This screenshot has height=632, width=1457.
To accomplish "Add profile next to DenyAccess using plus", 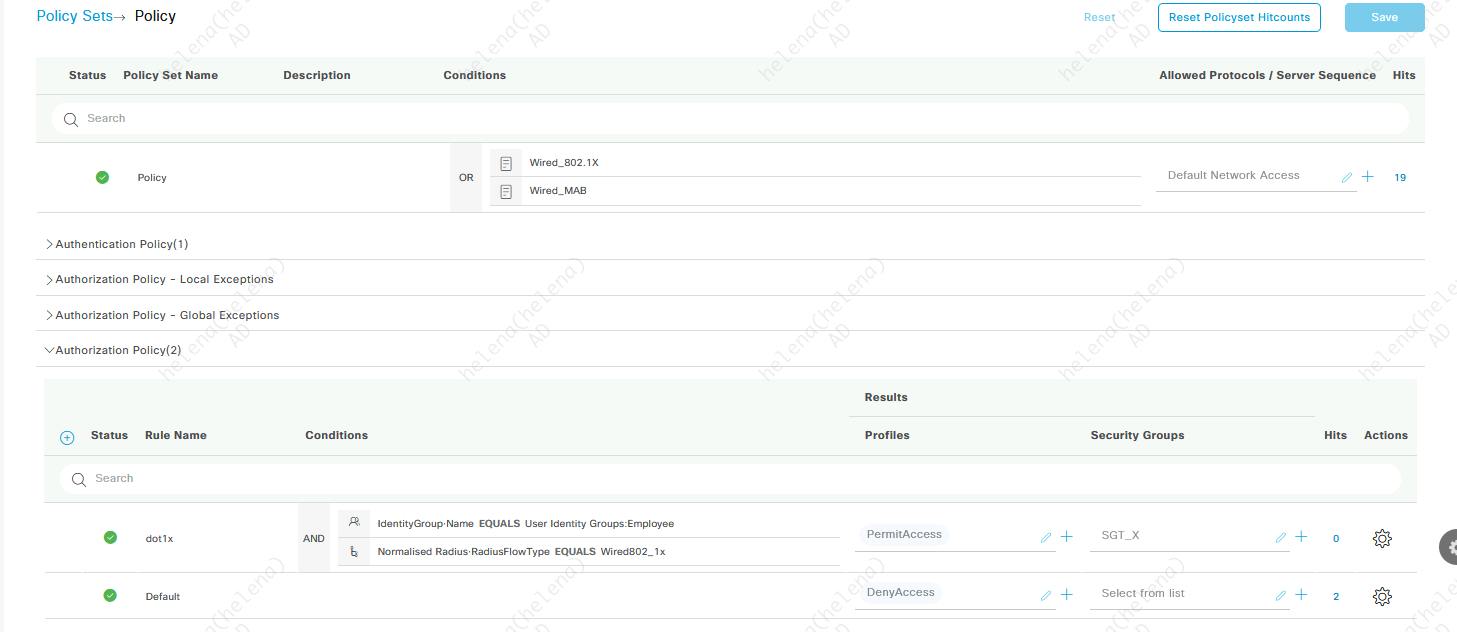I will [x=1066, y=594].
